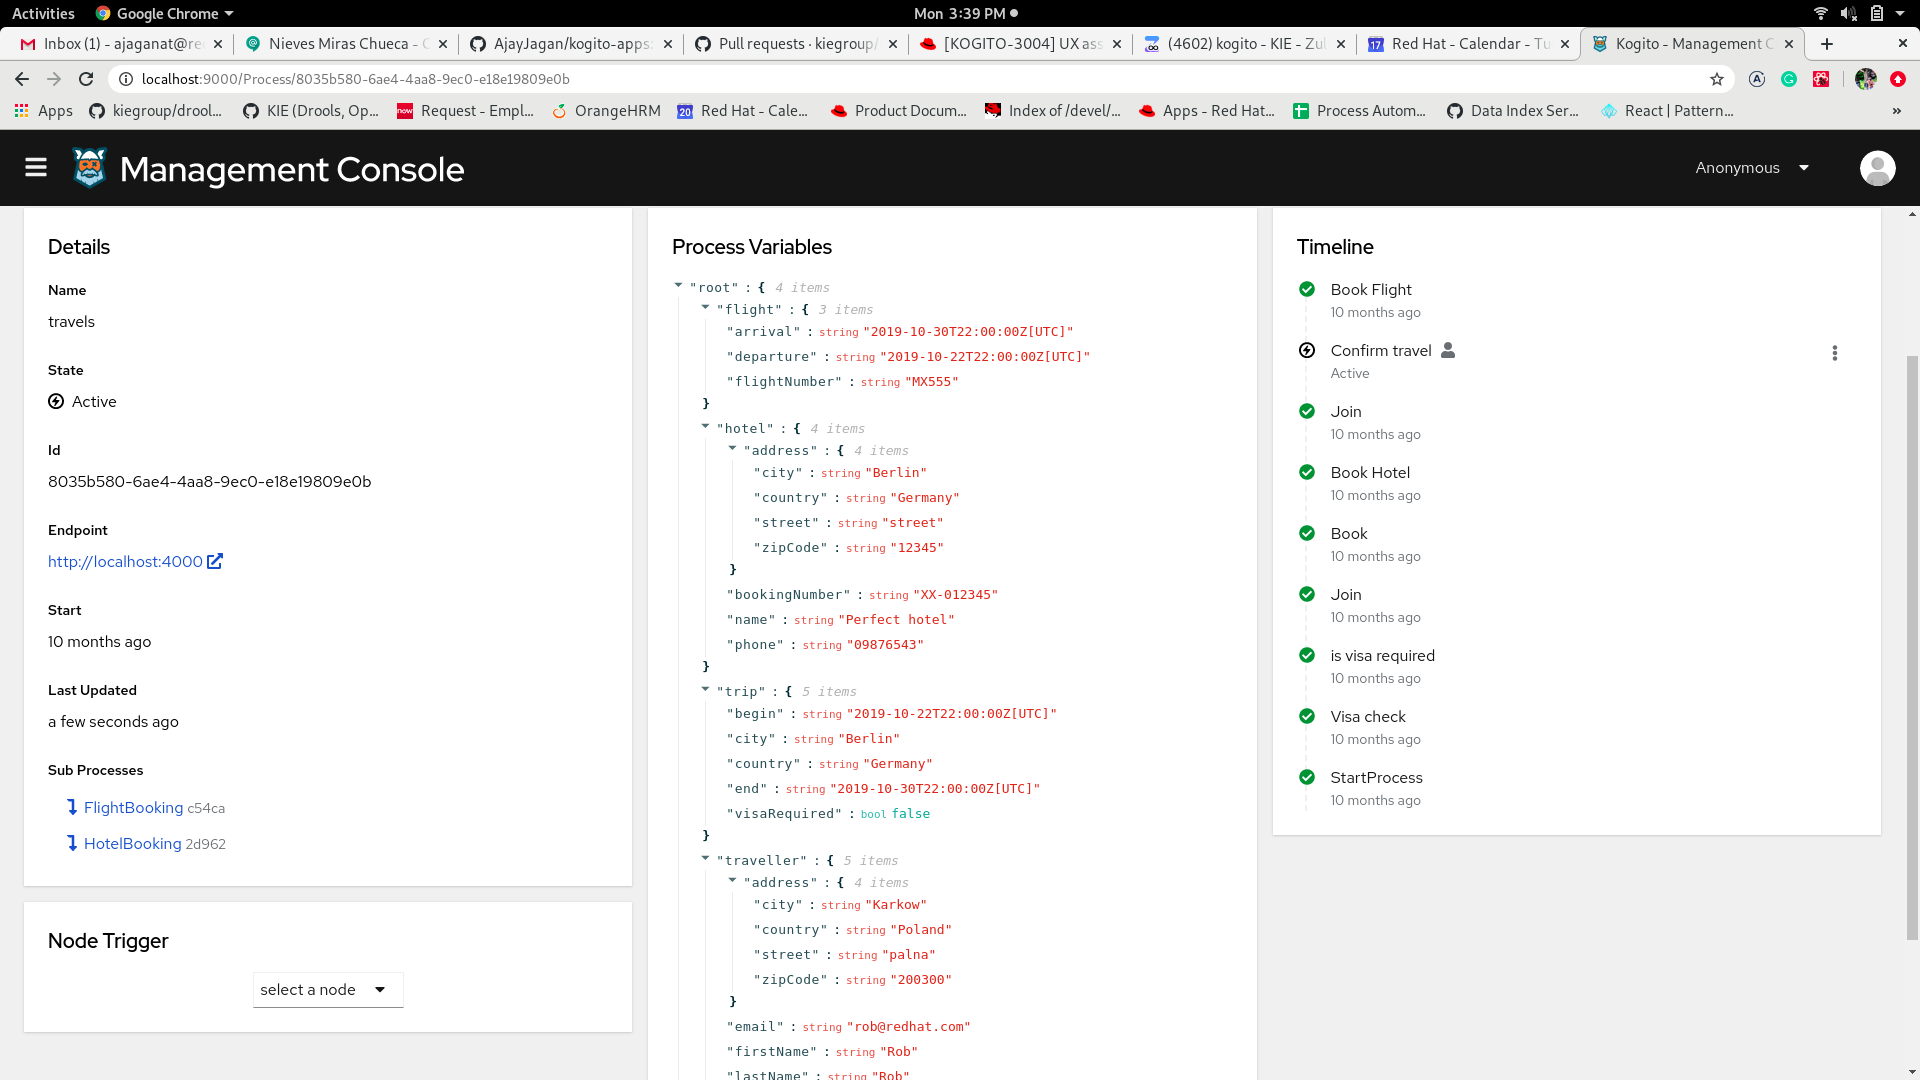
Task: Open the "select a node" dropdown
Action: [328, 990]
